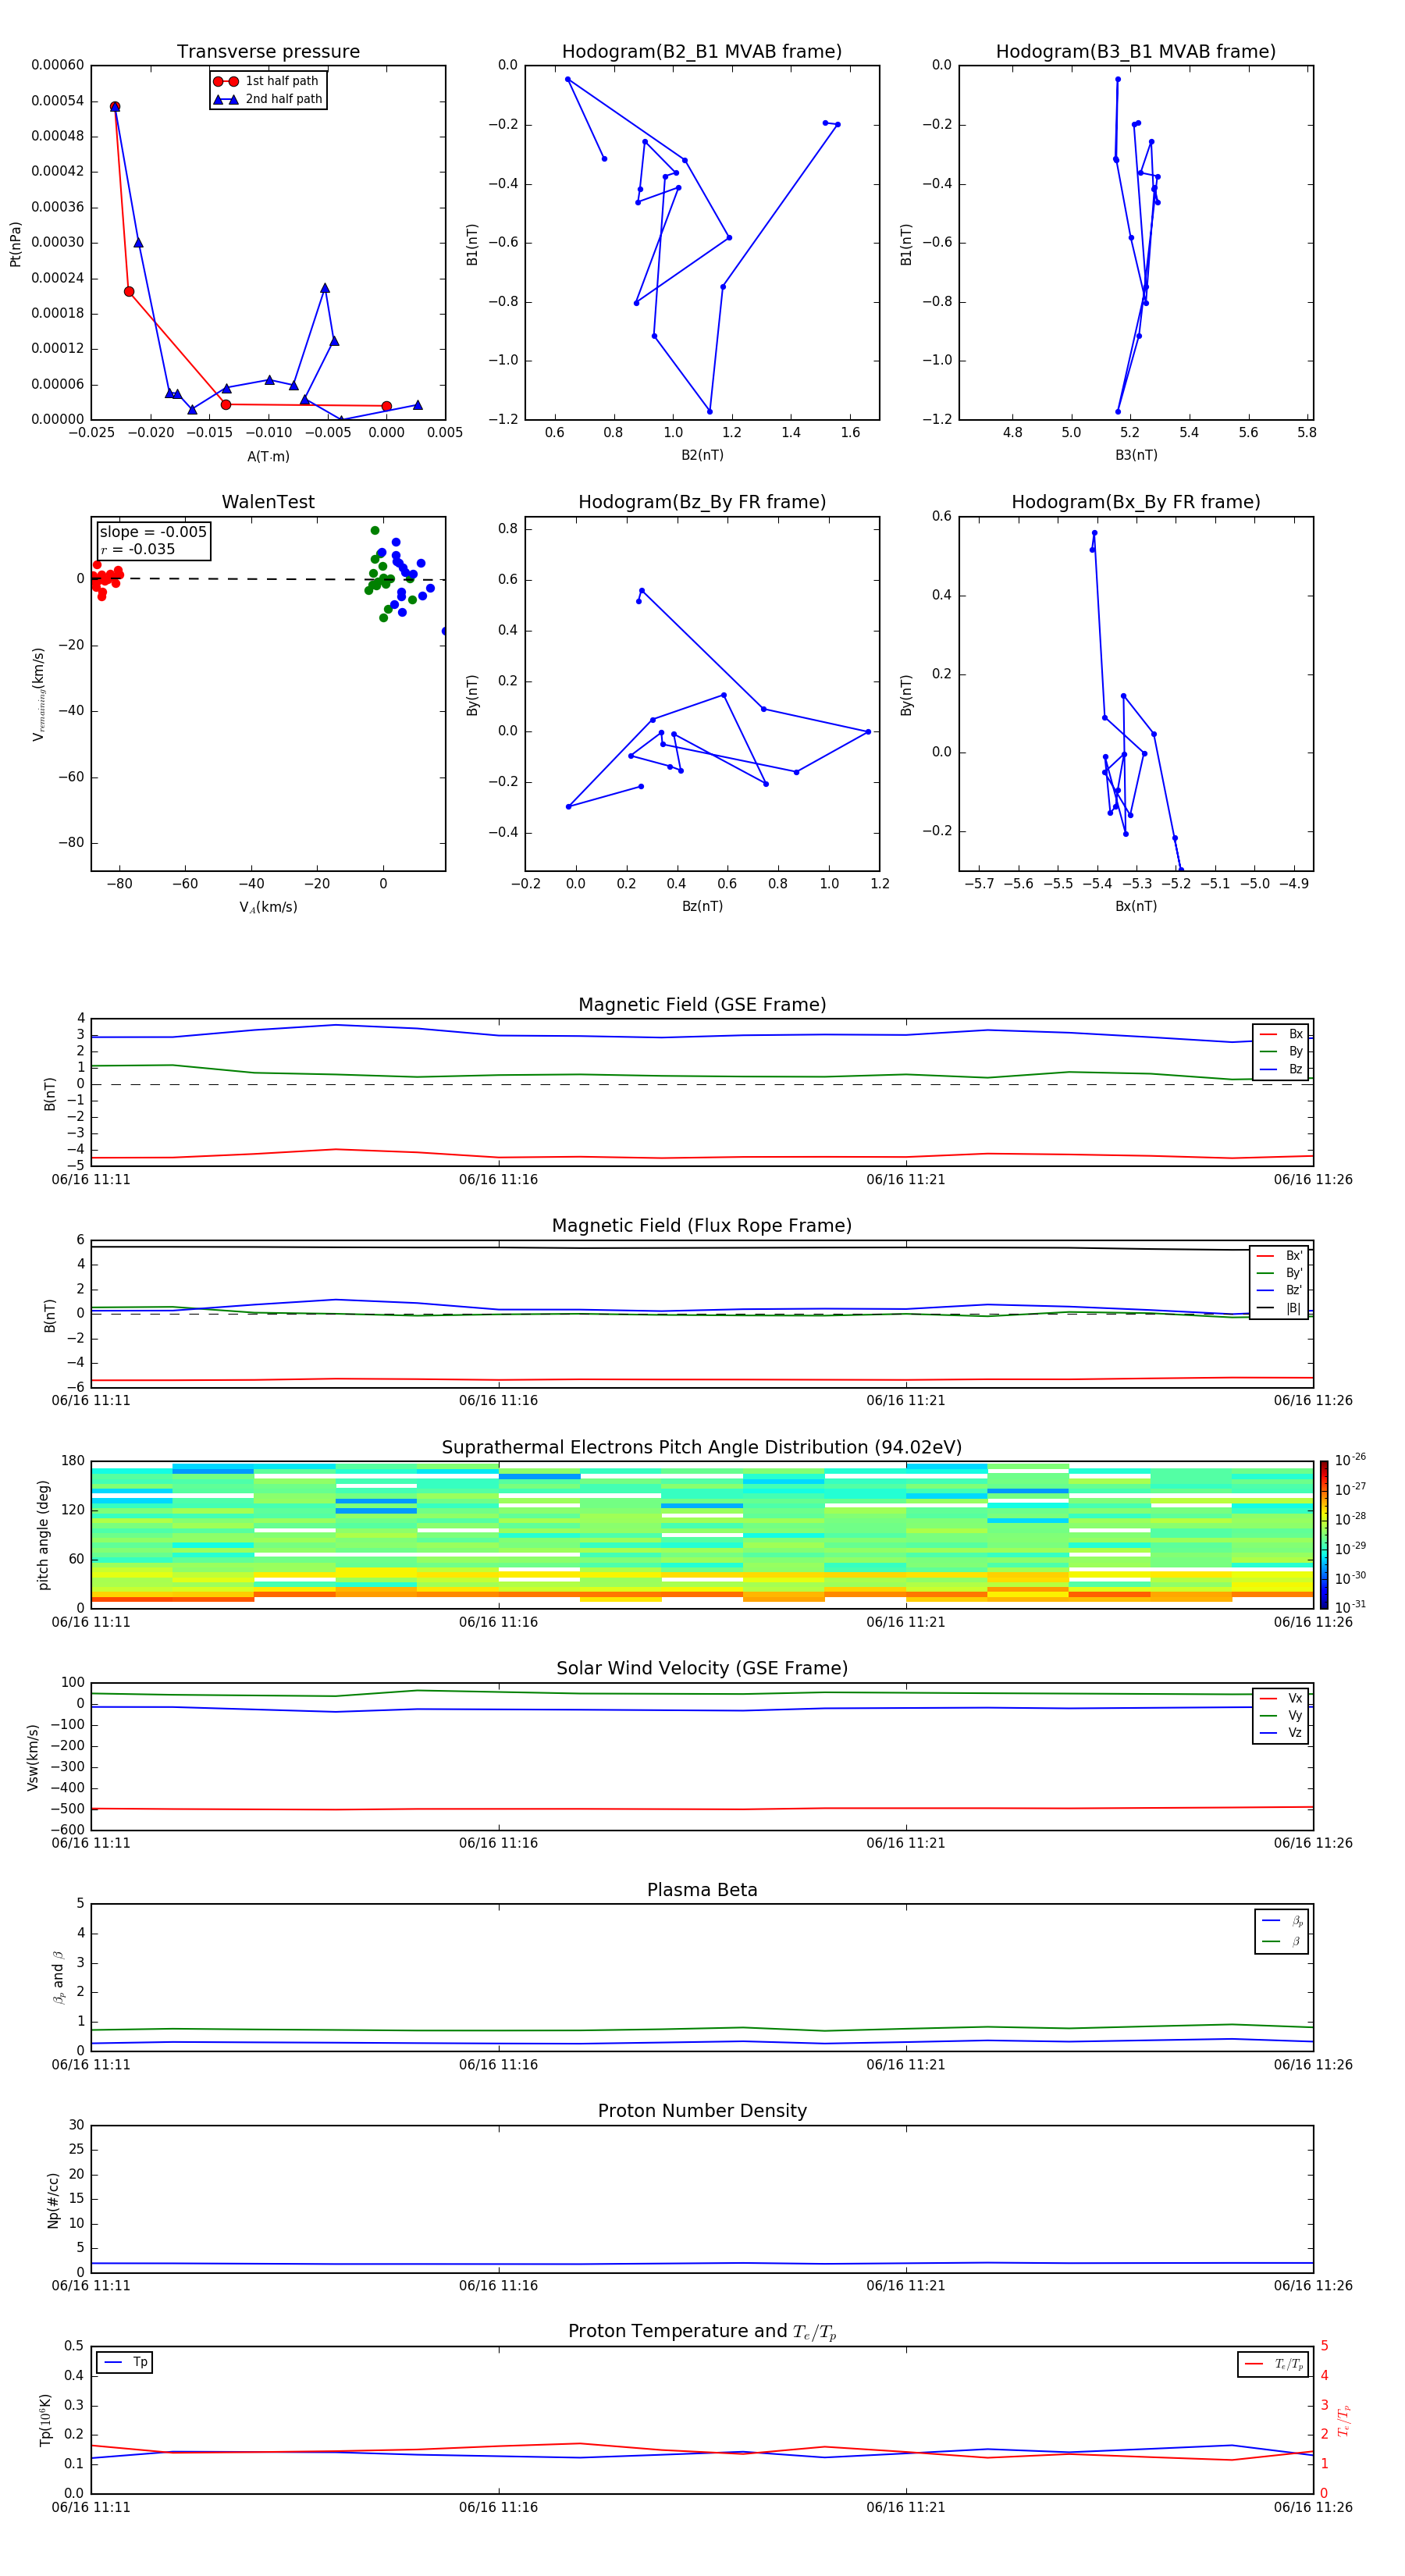Click the '06/16 11:16' tick under GSE magnetic field
1405x2576 pixels.
(x=498, y=1180)
